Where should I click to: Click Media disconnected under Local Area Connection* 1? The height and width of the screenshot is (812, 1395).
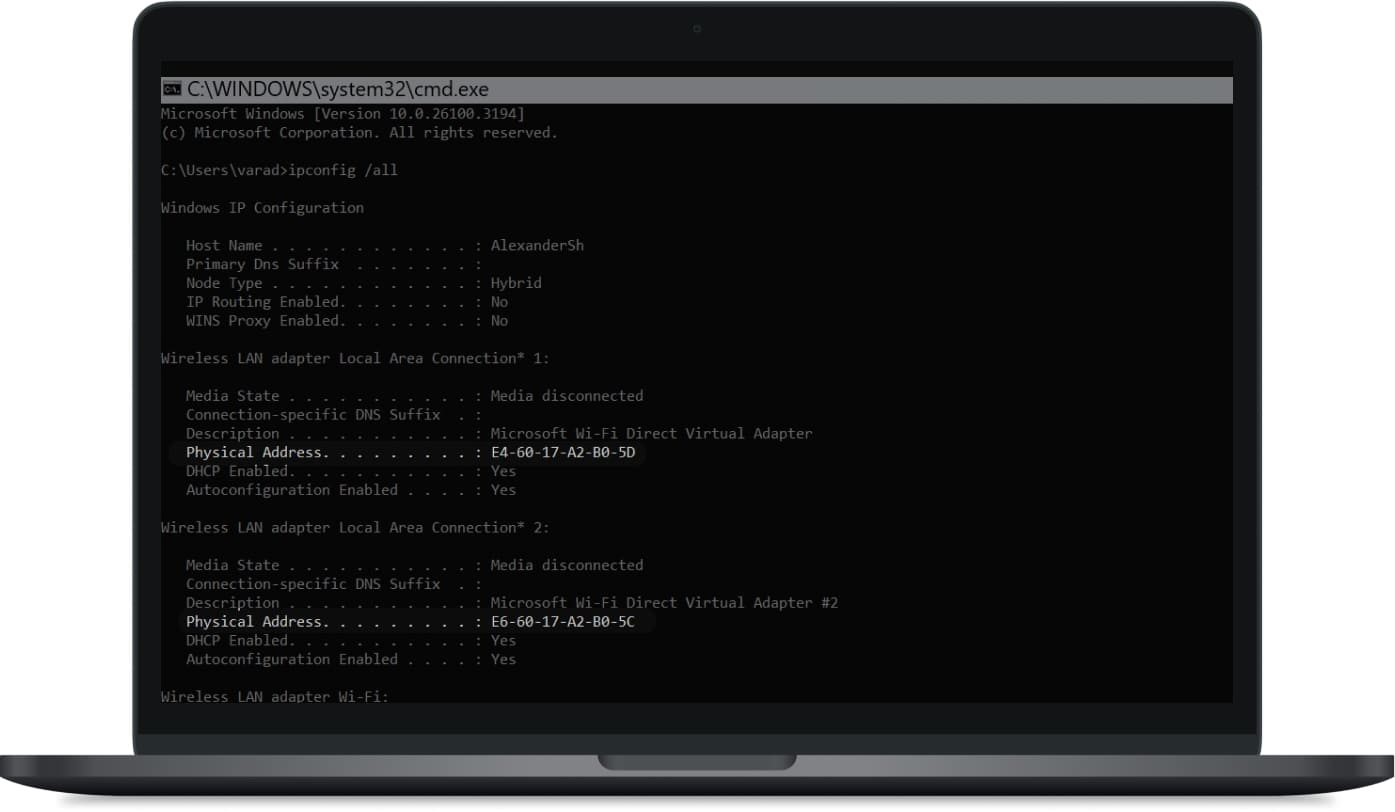coord(566,396)
